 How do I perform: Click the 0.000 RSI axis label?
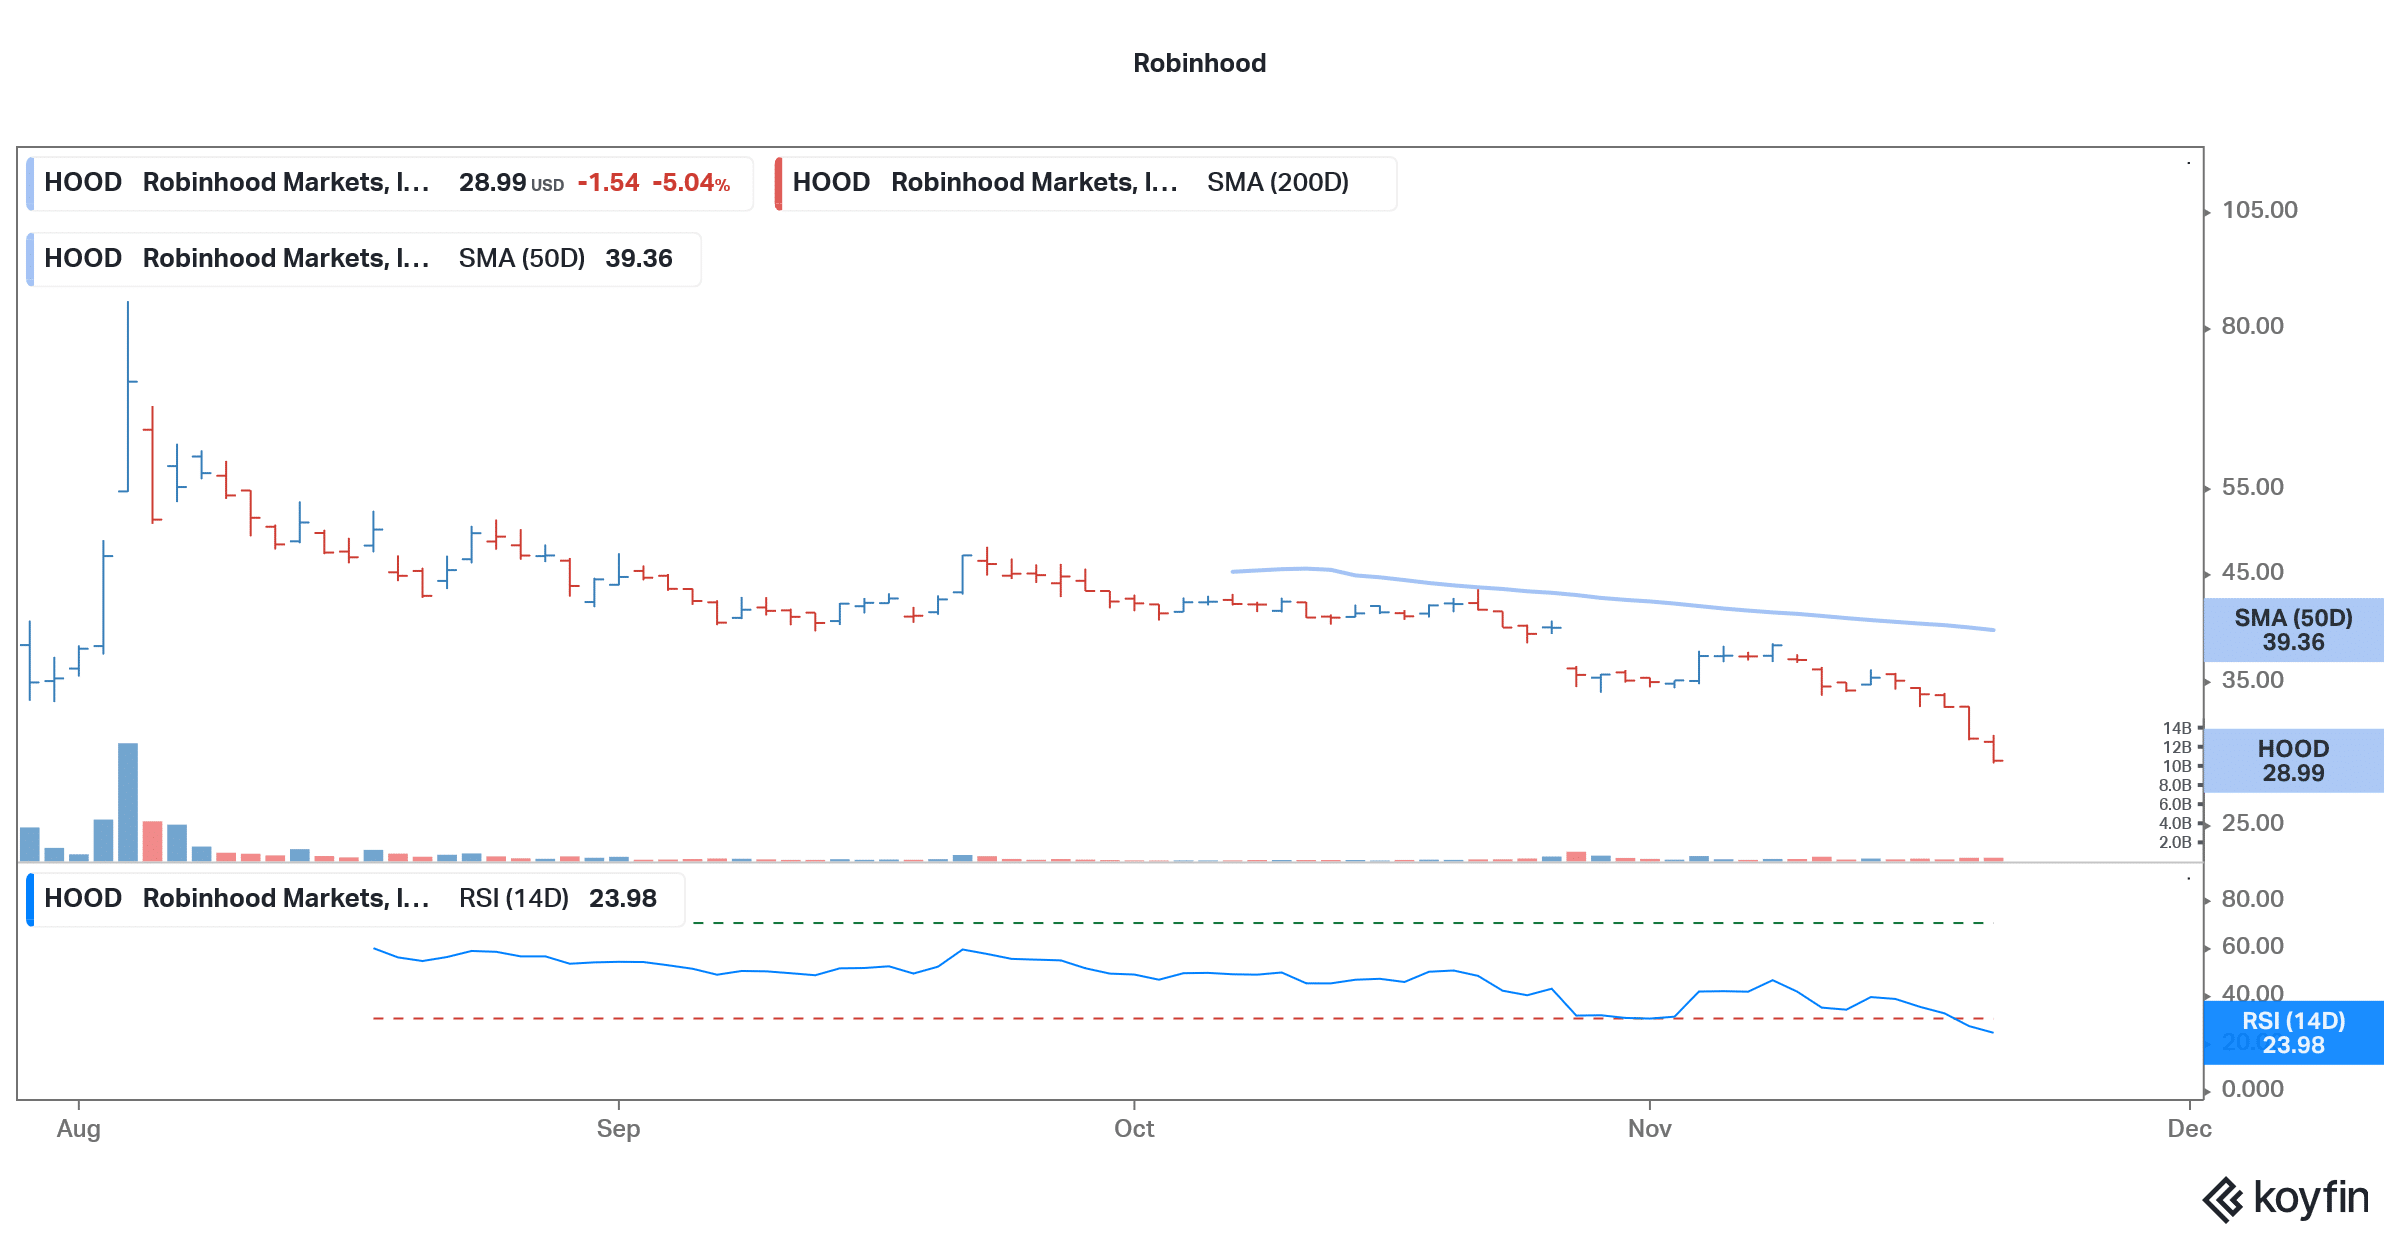pyautogui.click(x=2252, y=1089)
